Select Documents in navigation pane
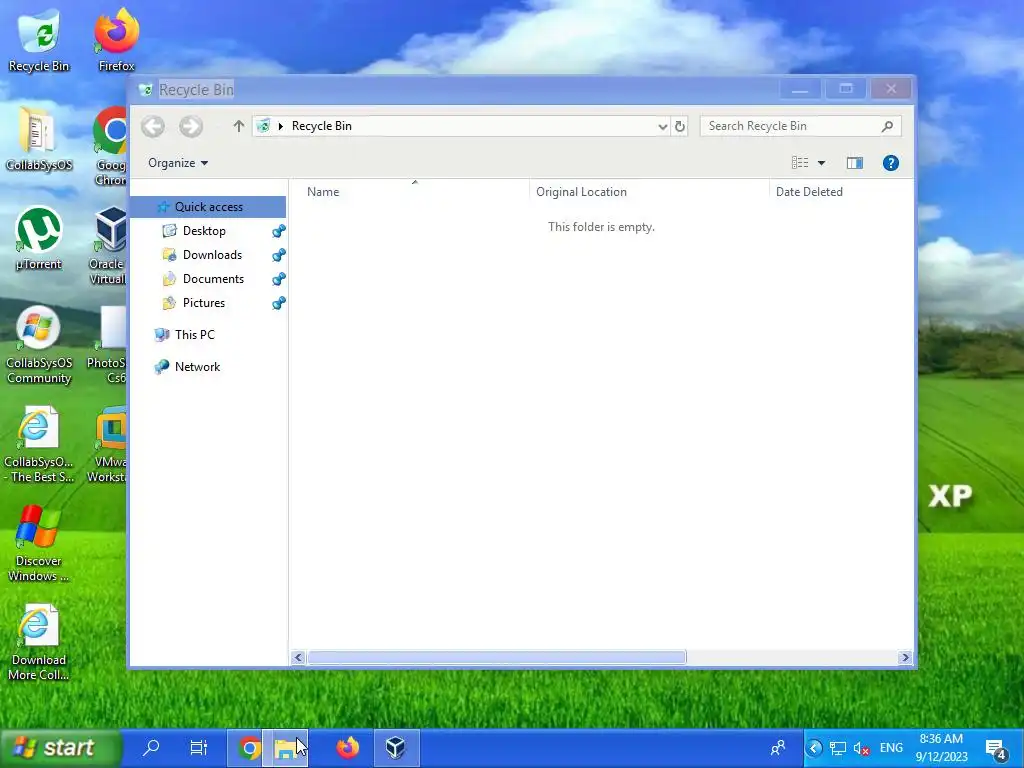Viewport: 1024px width, 768px height. pyautogui.click(x=213, y=279)
